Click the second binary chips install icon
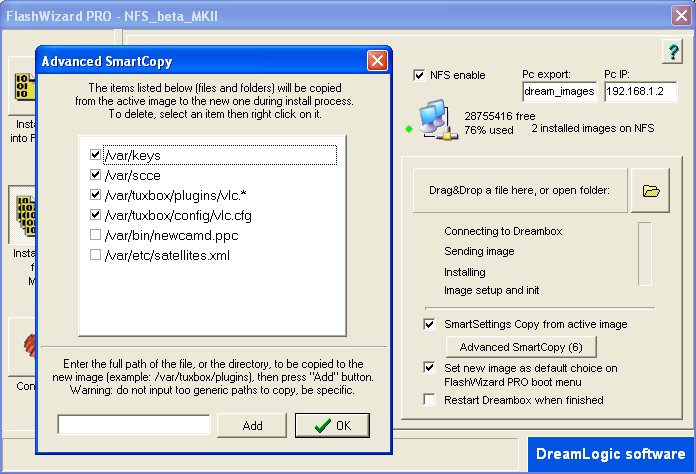The height and width of the screenshot is (474, 696). coord(26,215)
